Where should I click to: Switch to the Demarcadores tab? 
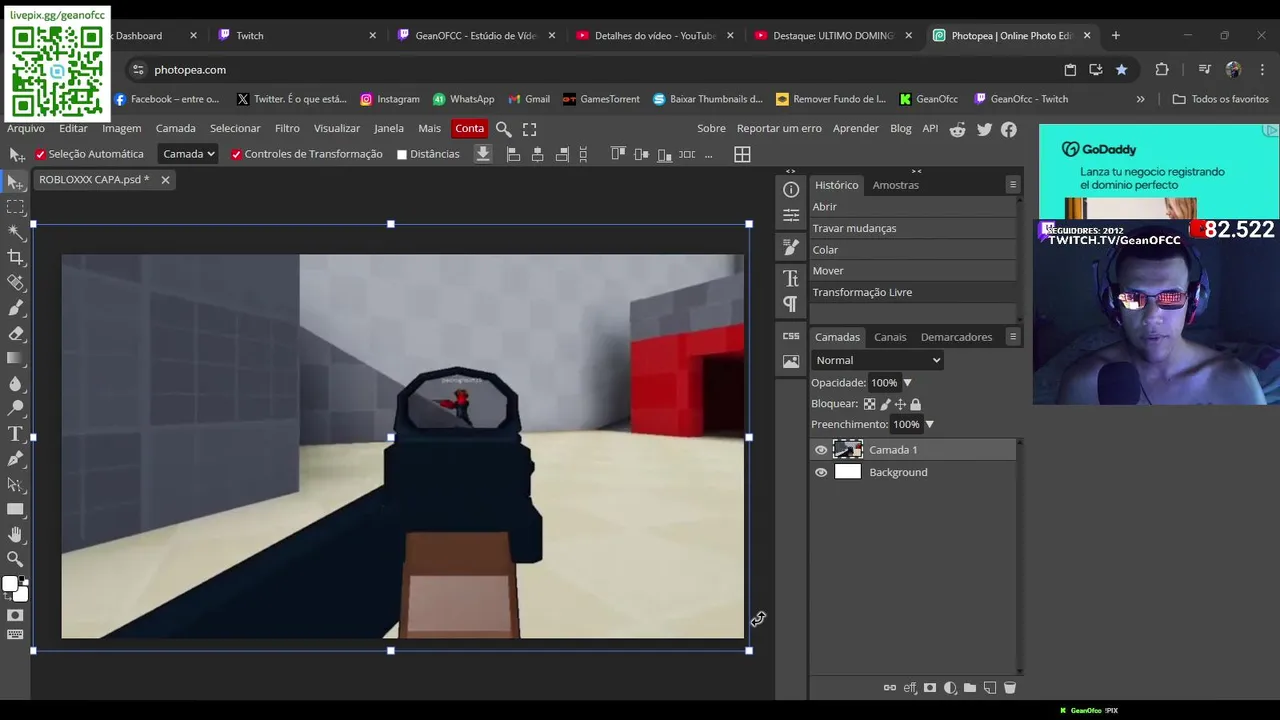click(956, 337)
